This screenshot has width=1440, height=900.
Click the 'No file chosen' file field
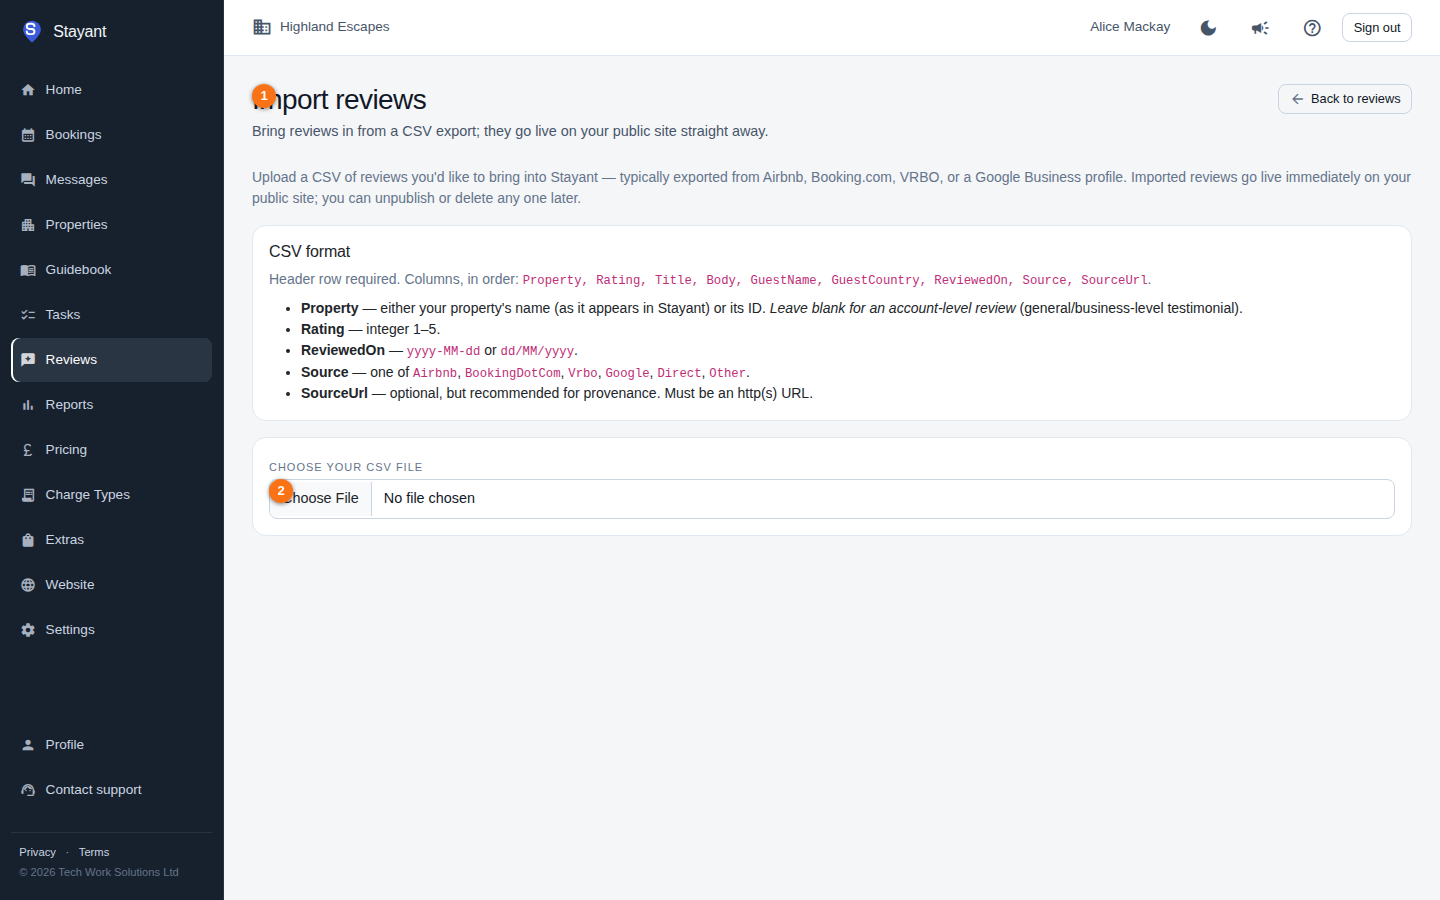coord(831,499)
